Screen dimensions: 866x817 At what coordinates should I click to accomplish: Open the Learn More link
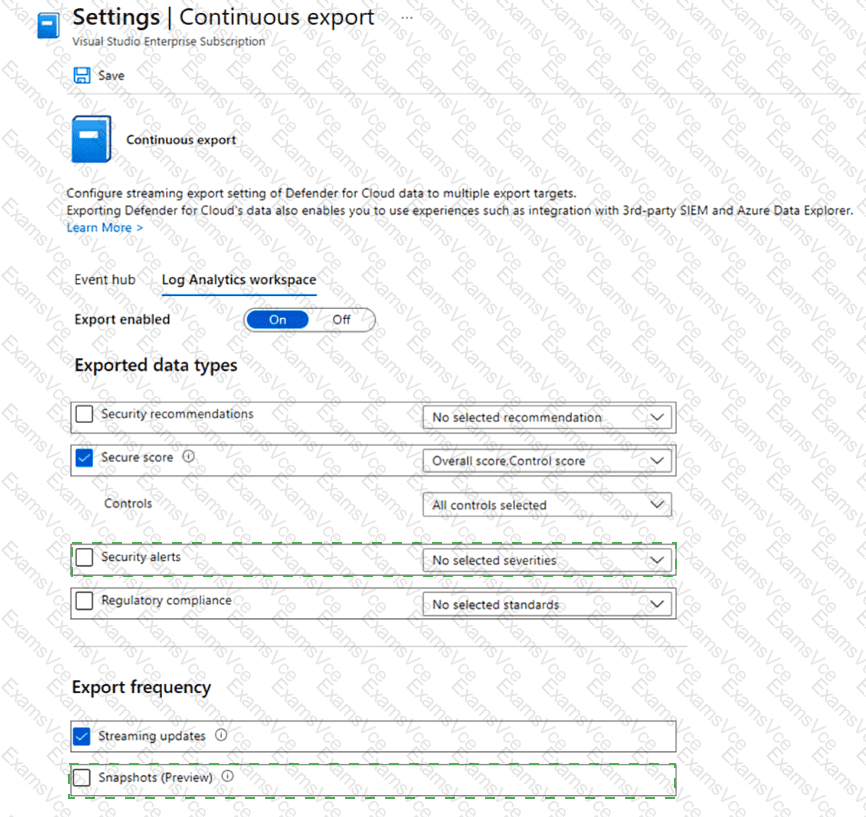point(104,228)
